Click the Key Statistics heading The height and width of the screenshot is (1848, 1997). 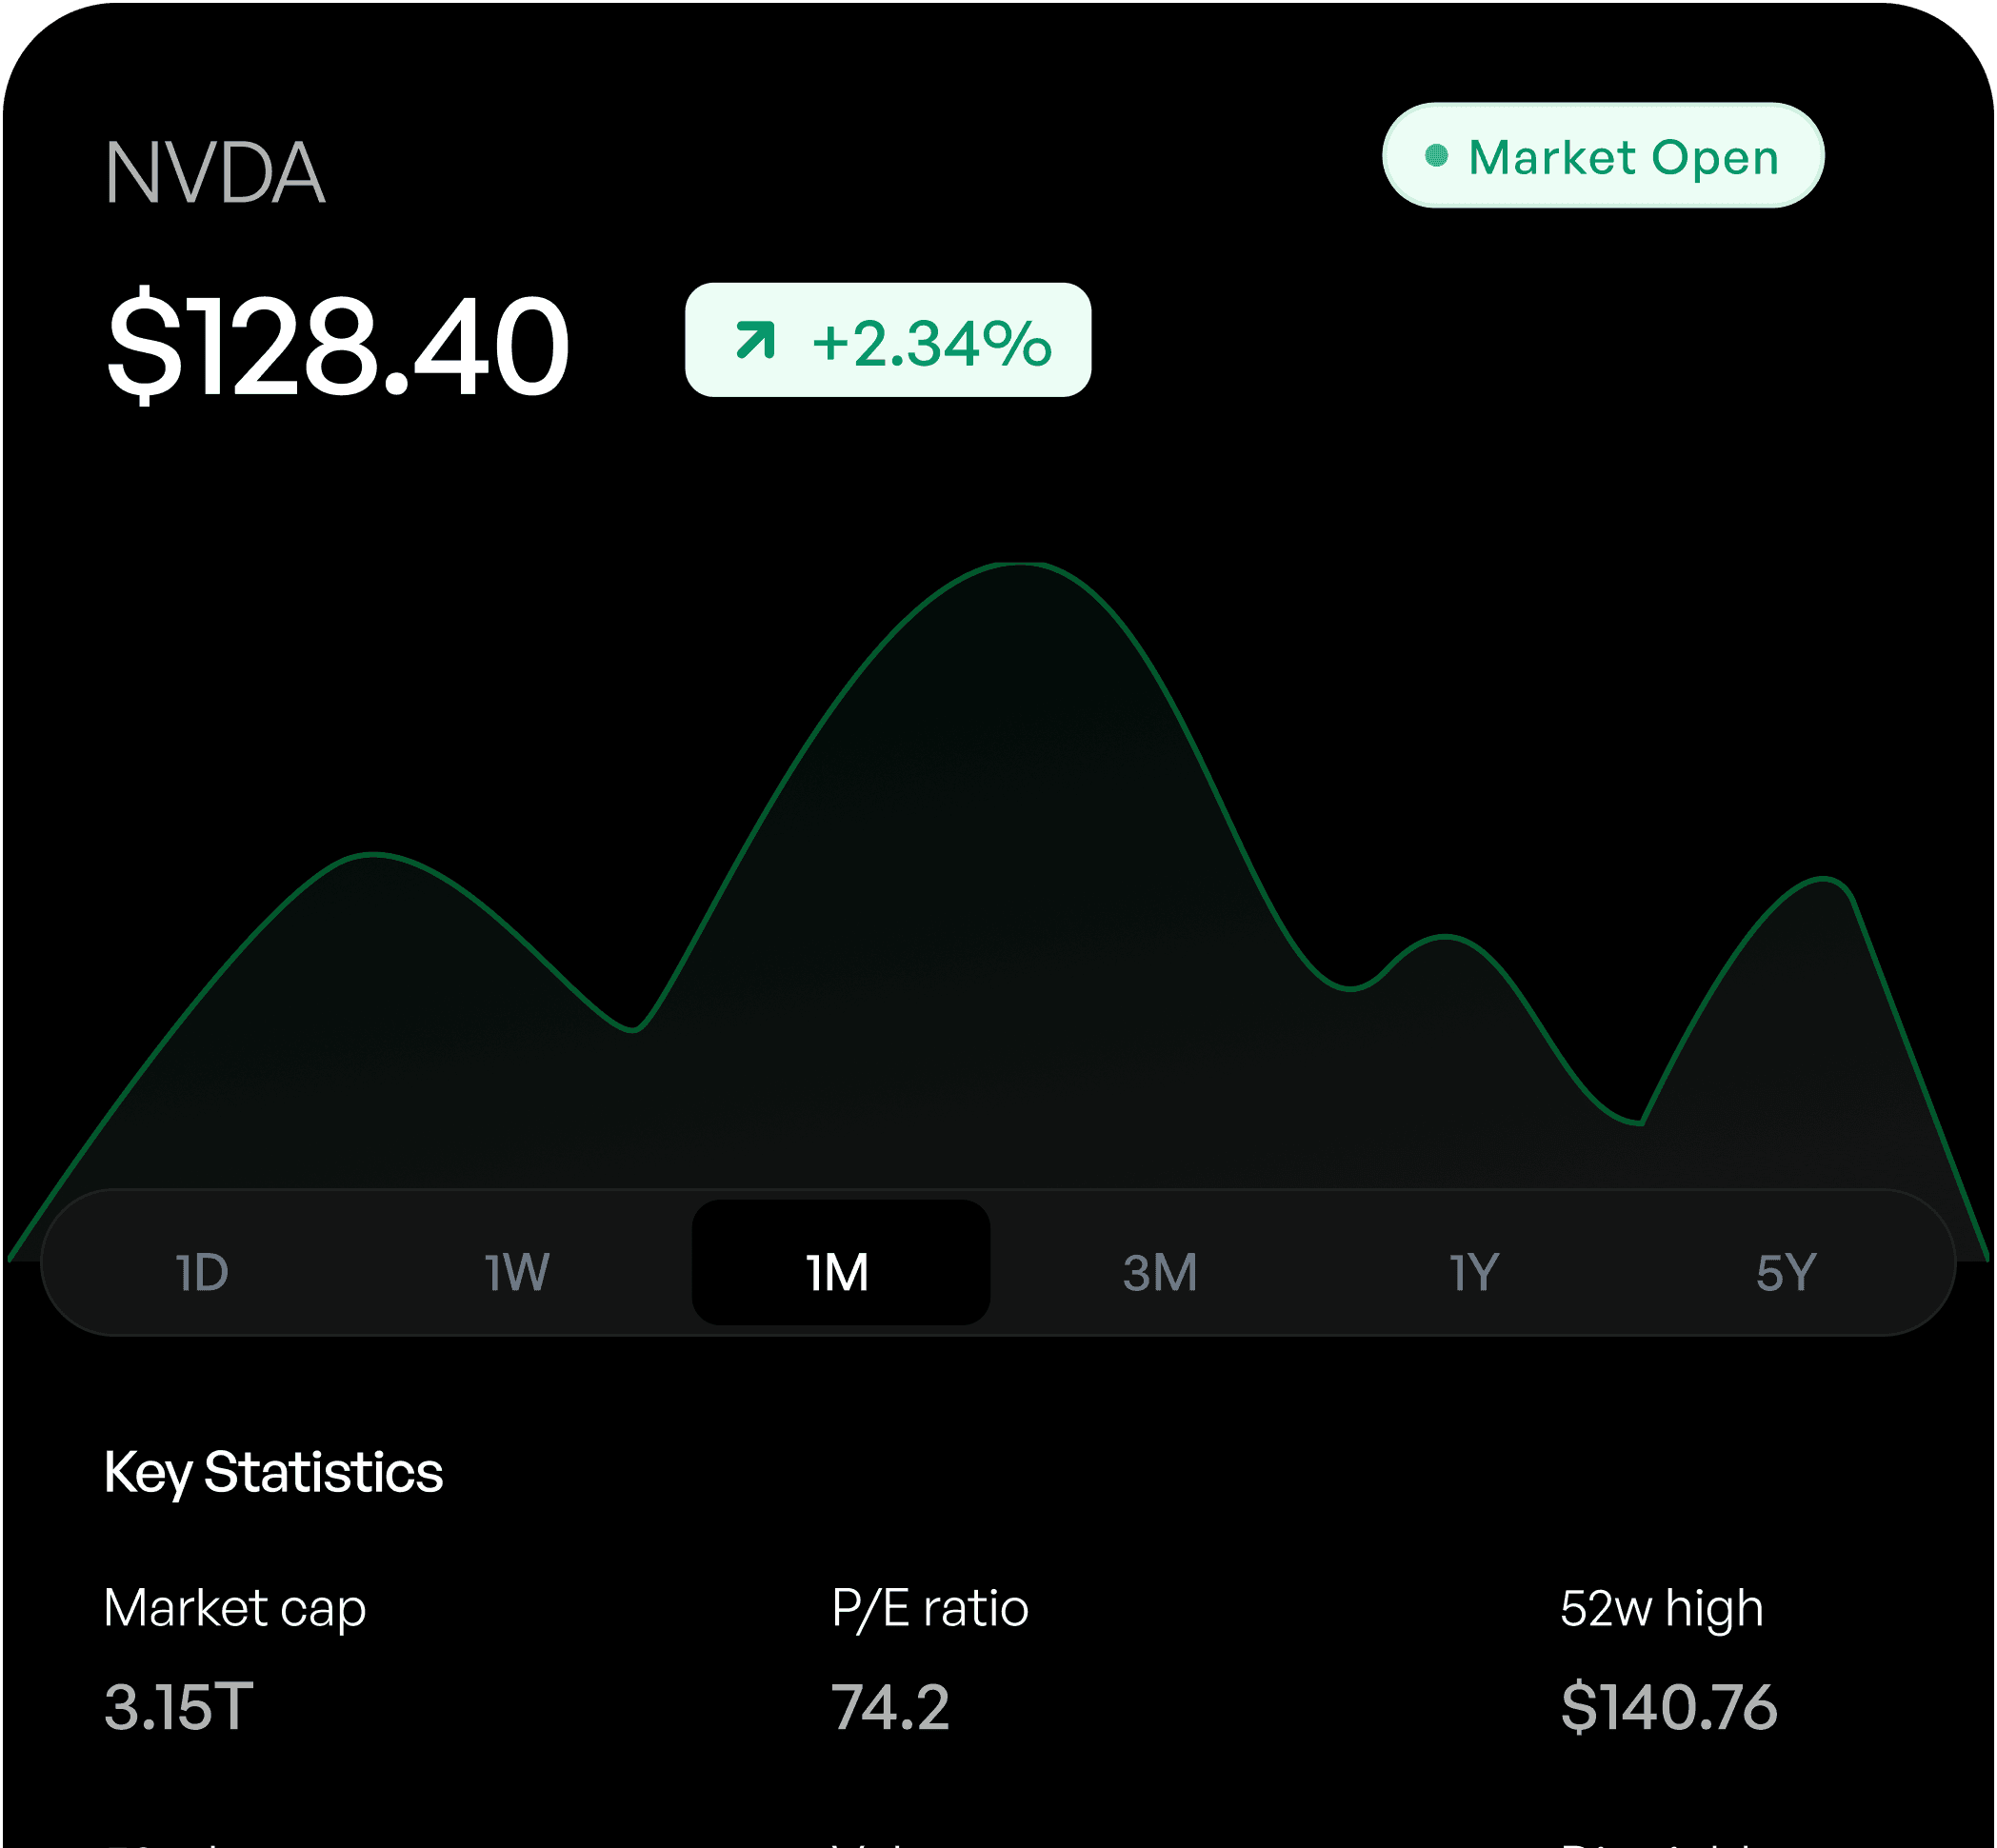(x=273, y=1473)
